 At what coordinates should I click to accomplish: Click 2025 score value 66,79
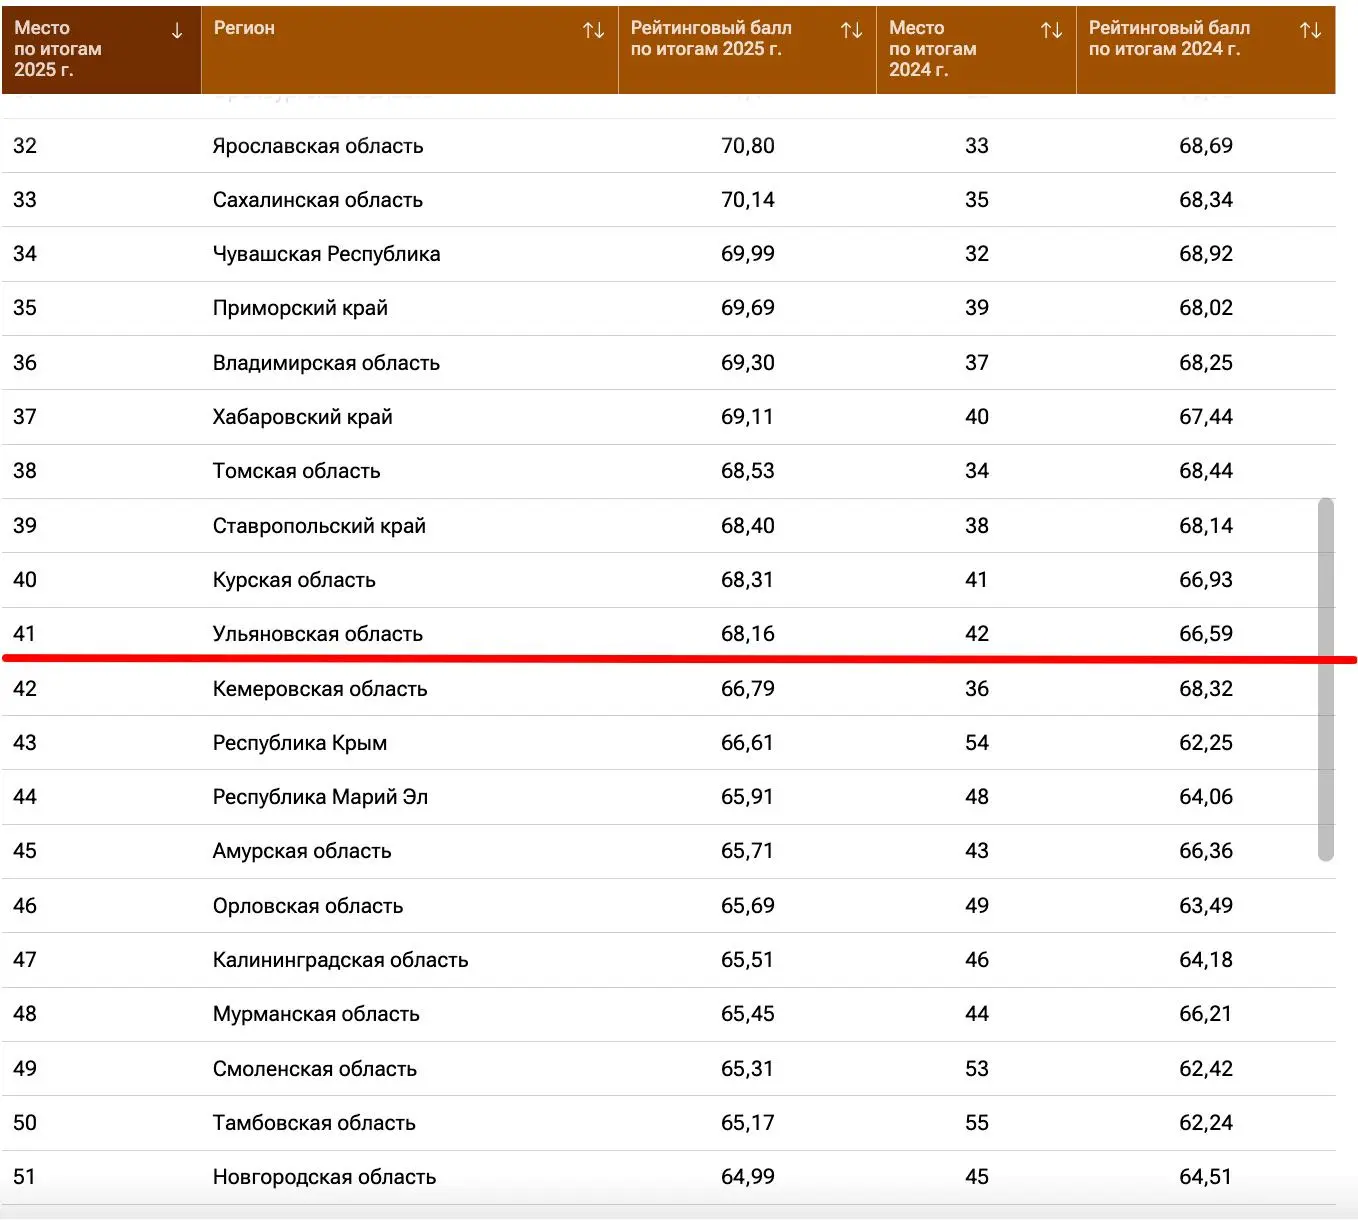(748, 689)
